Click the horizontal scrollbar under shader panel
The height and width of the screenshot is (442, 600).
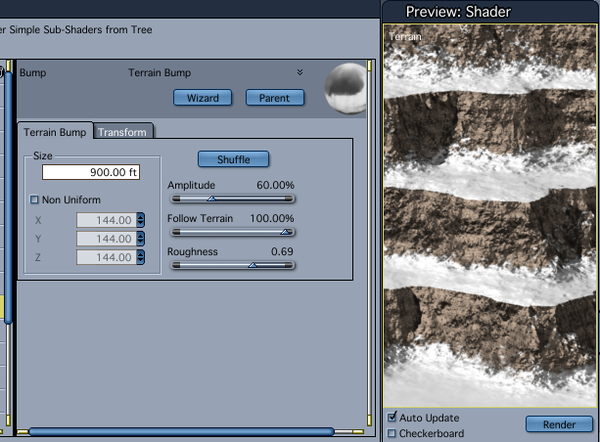point(182,432)
